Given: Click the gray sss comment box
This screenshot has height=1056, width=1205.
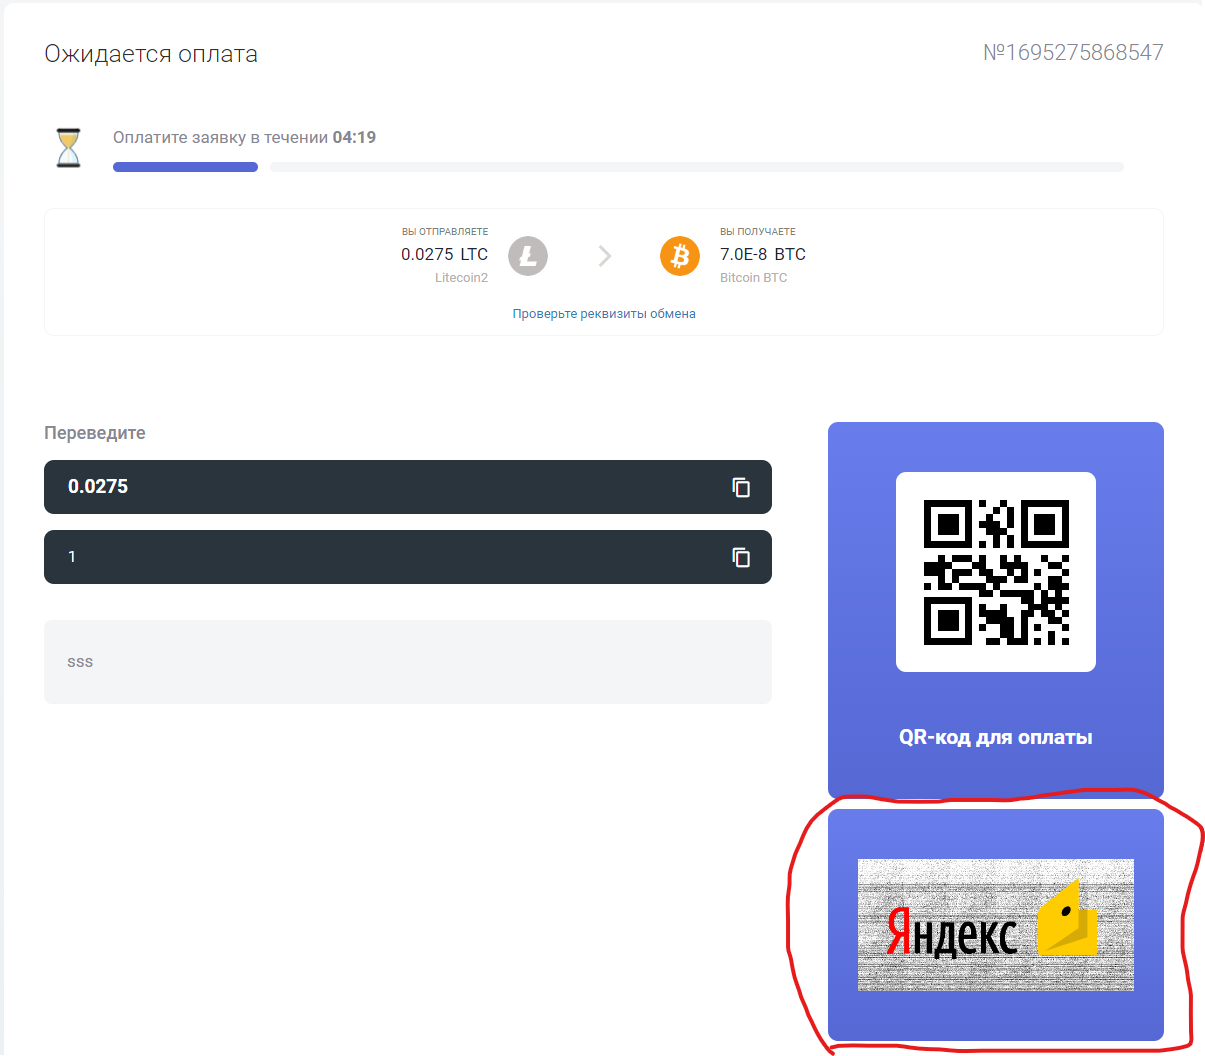Looking at the screenshot, I should point(408,662).
